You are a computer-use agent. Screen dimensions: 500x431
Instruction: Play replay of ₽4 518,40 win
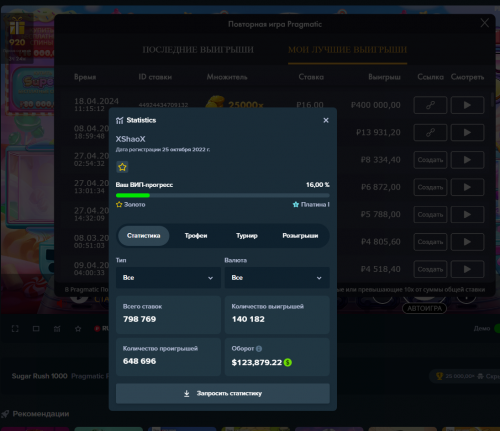467,269
